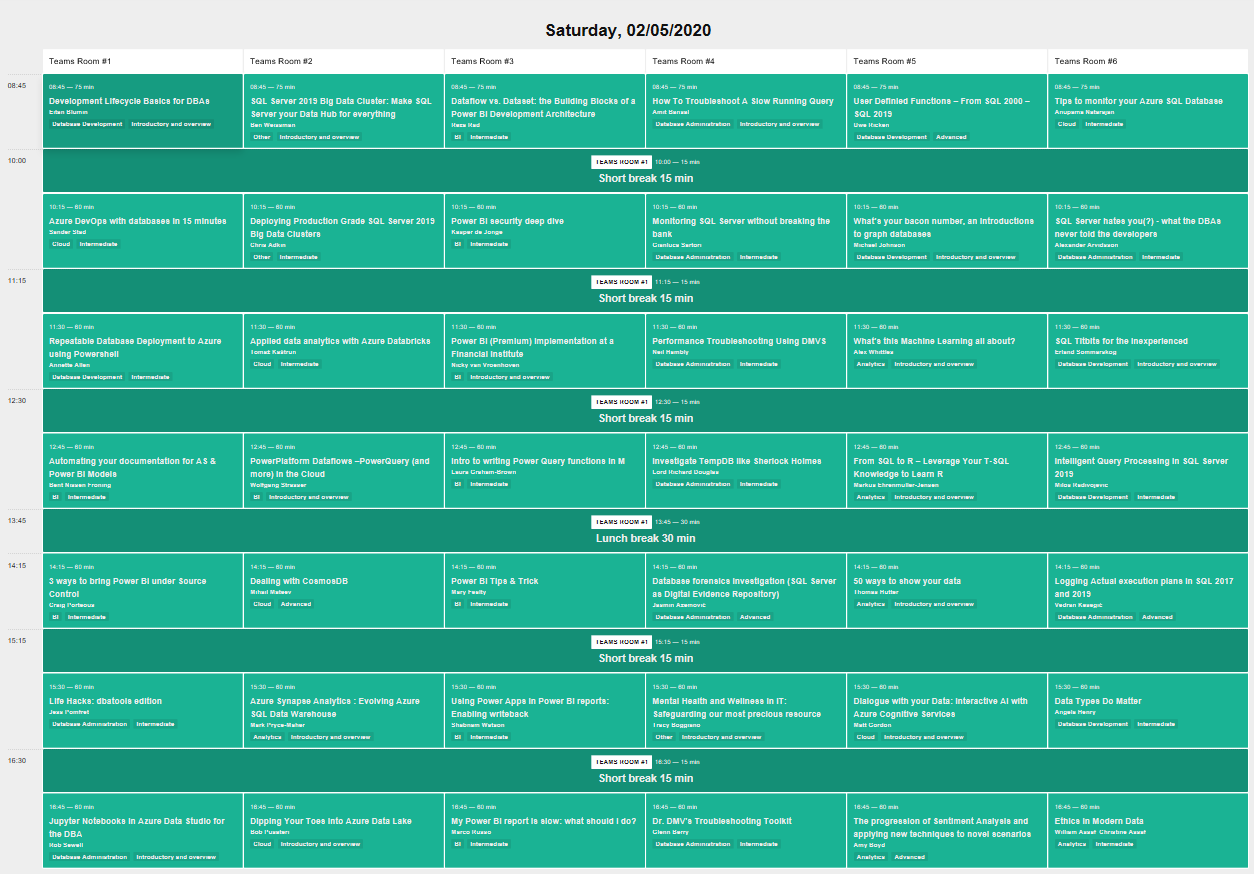Click Other tag under Mental Health and Wellness session
Viewport: 1254px width, 874px height.
tap(664, 737)
